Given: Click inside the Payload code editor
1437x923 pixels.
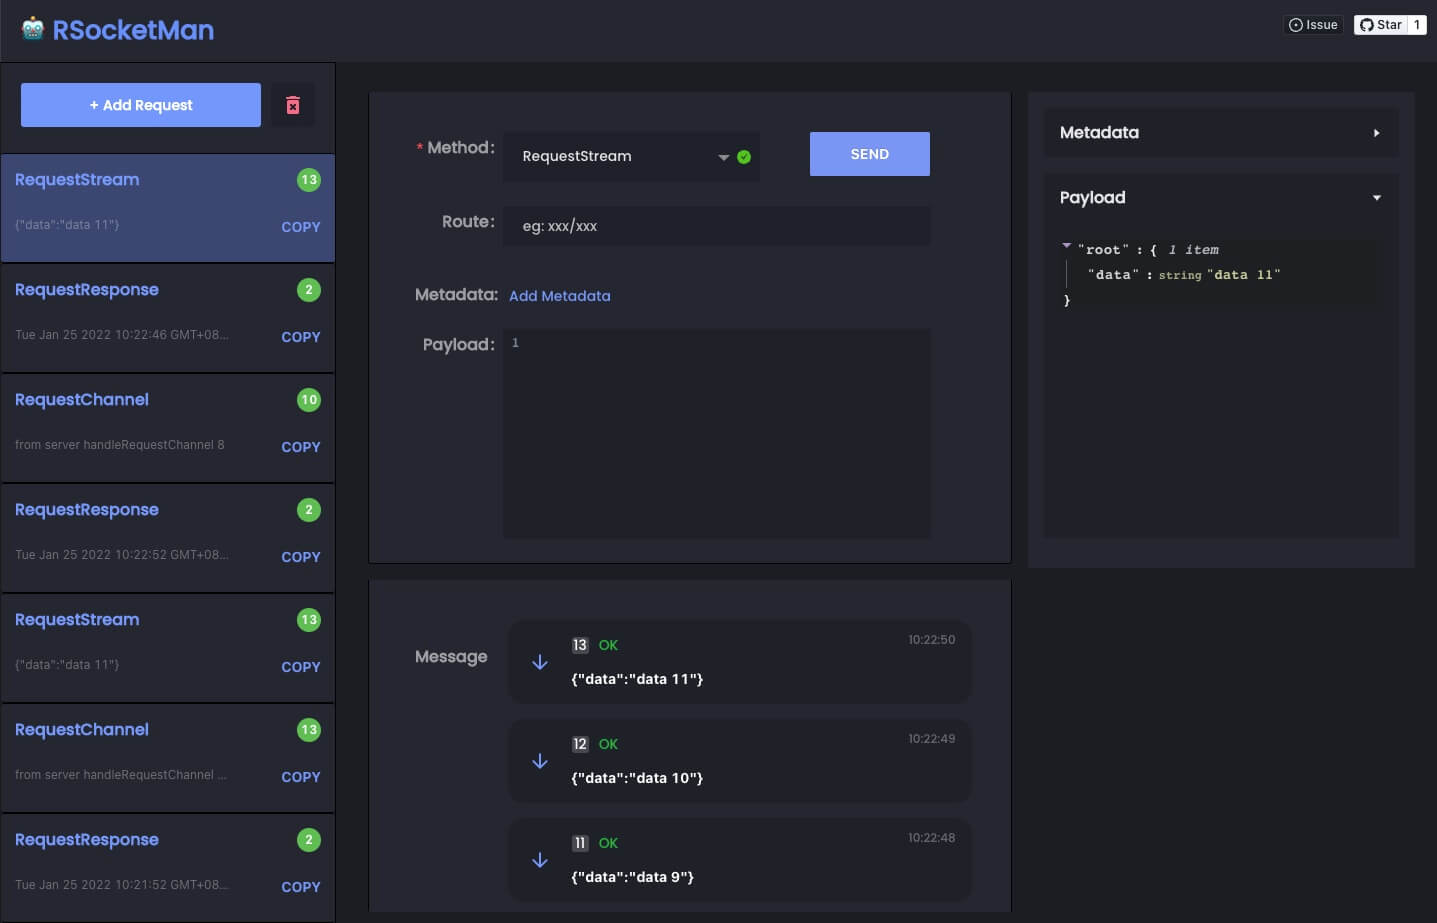Looking at the screenshot, I should (x=717, y=434).
